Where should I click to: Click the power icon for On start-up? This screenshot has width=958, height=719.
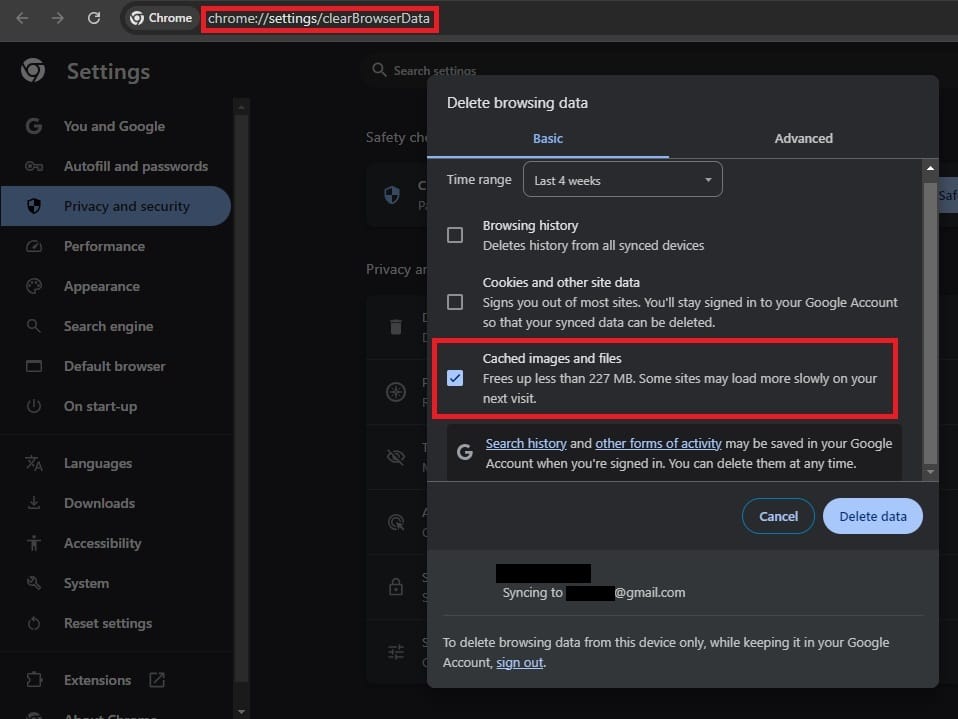(x=34, y=406)
